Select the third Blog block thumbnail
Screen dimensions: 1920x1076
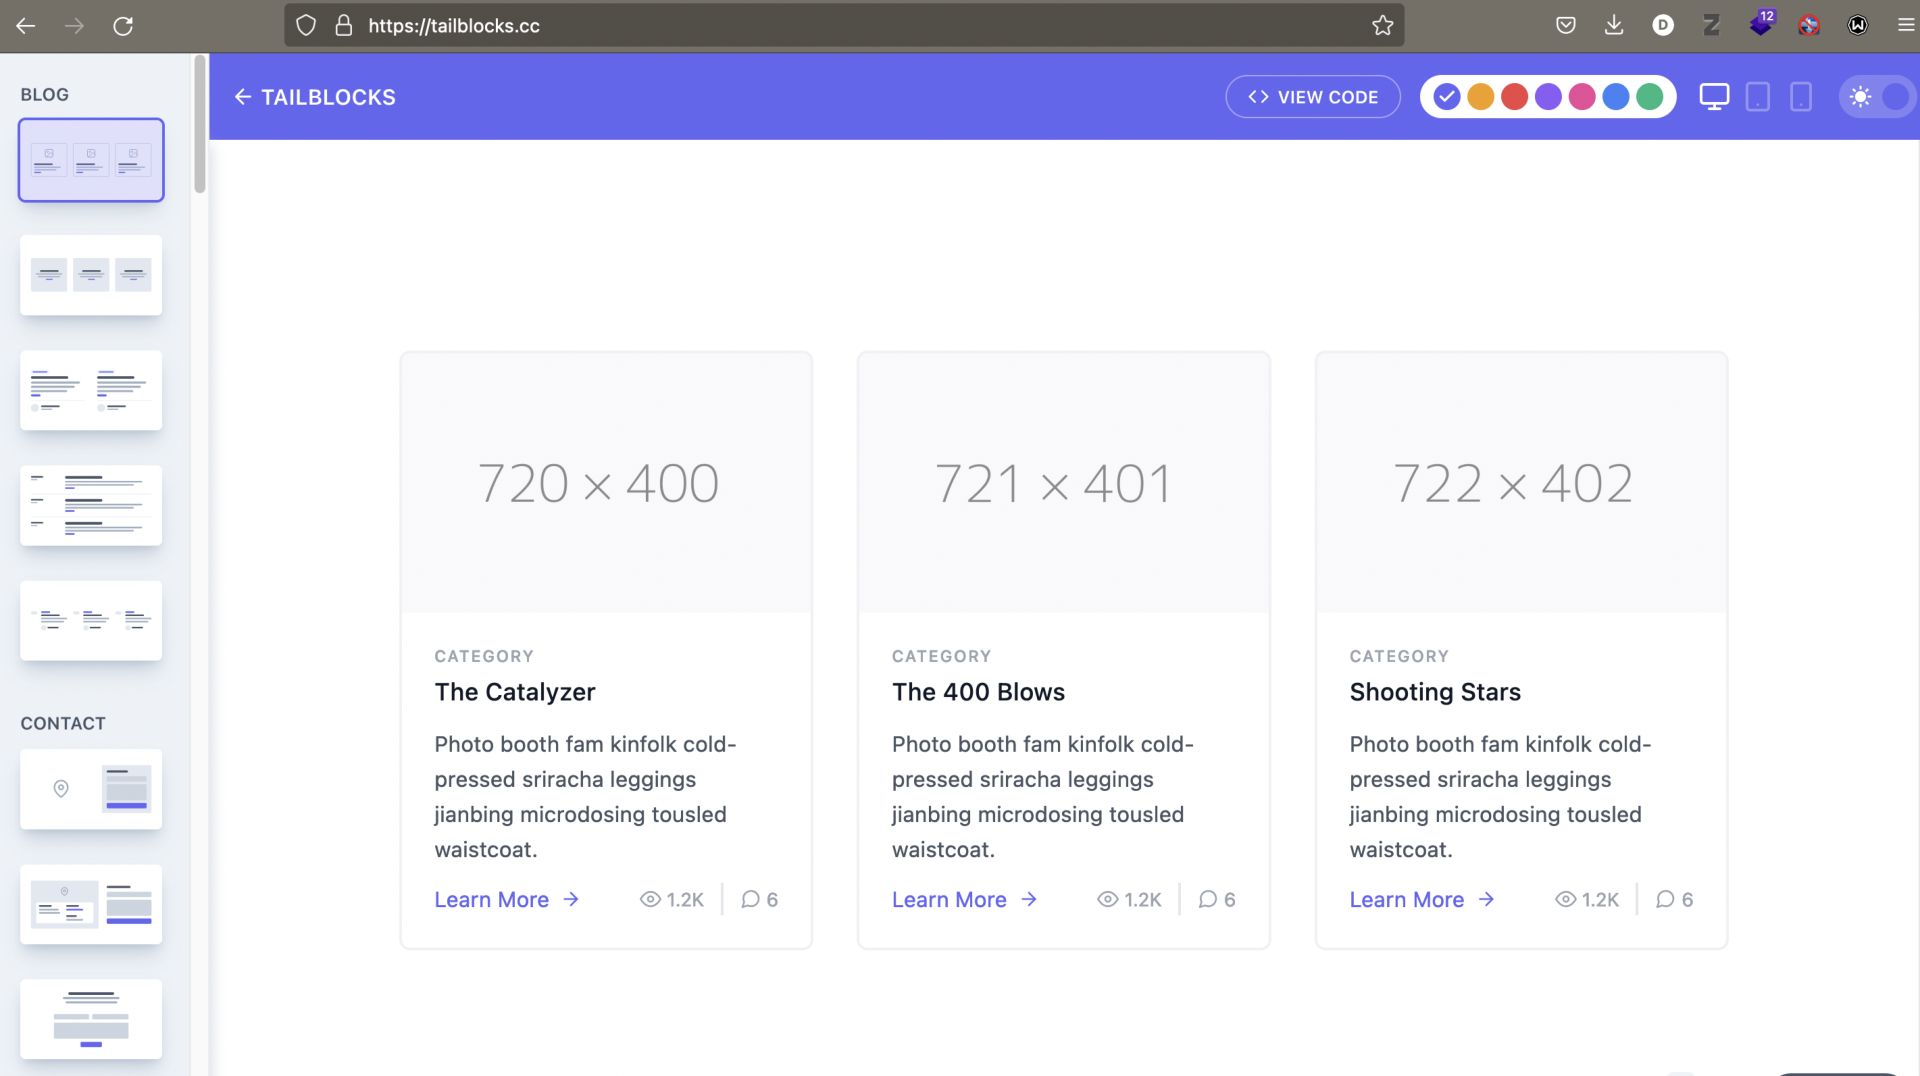coord(91,390)
